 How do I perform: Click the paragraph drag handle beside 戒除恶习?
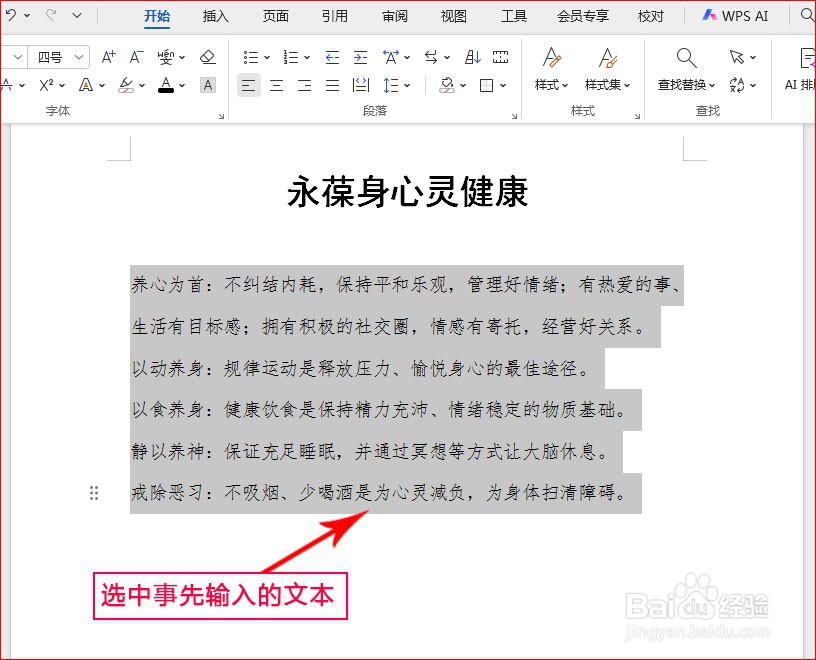[93, 492]
